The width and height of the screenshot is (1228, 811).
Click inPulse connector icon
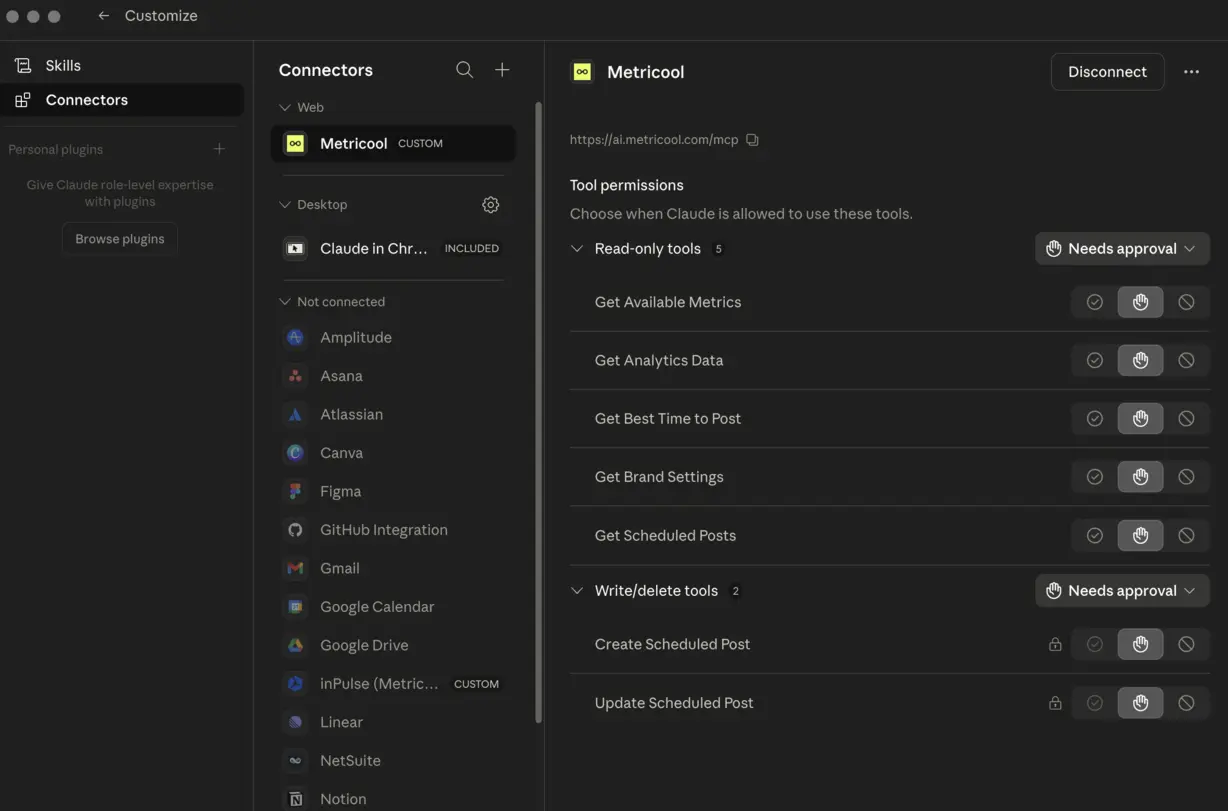(295, 684)
